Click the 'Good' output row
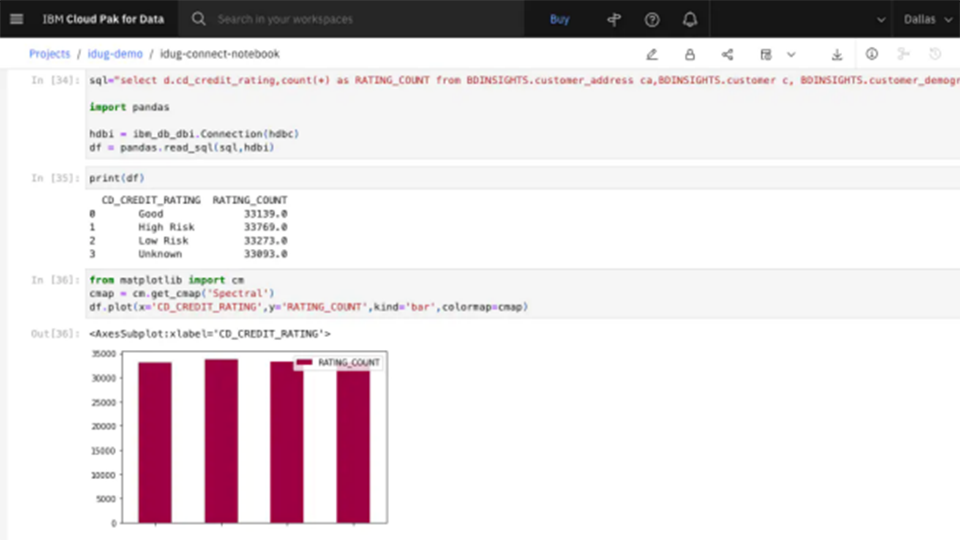 pos(189,214)
